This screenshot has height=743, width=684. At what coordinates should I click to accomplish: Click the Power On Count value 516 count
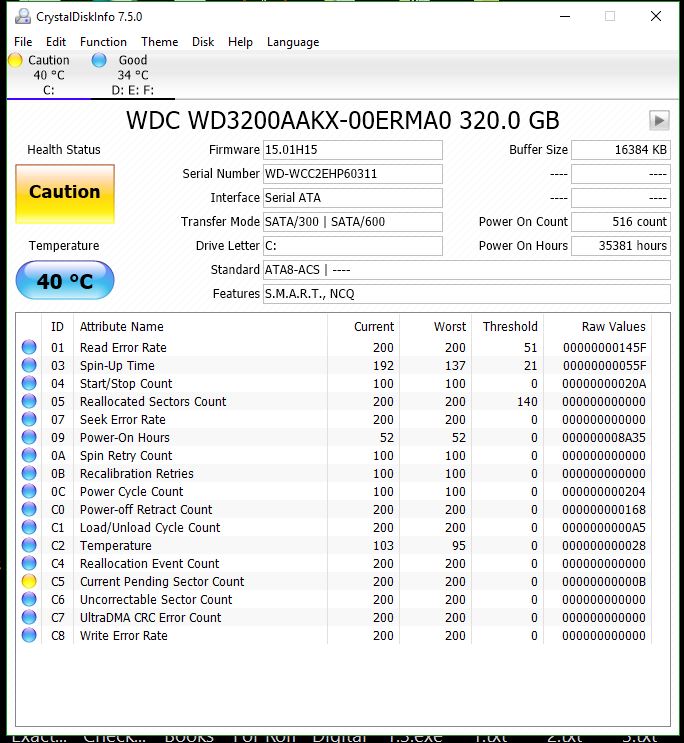(620, 222)
